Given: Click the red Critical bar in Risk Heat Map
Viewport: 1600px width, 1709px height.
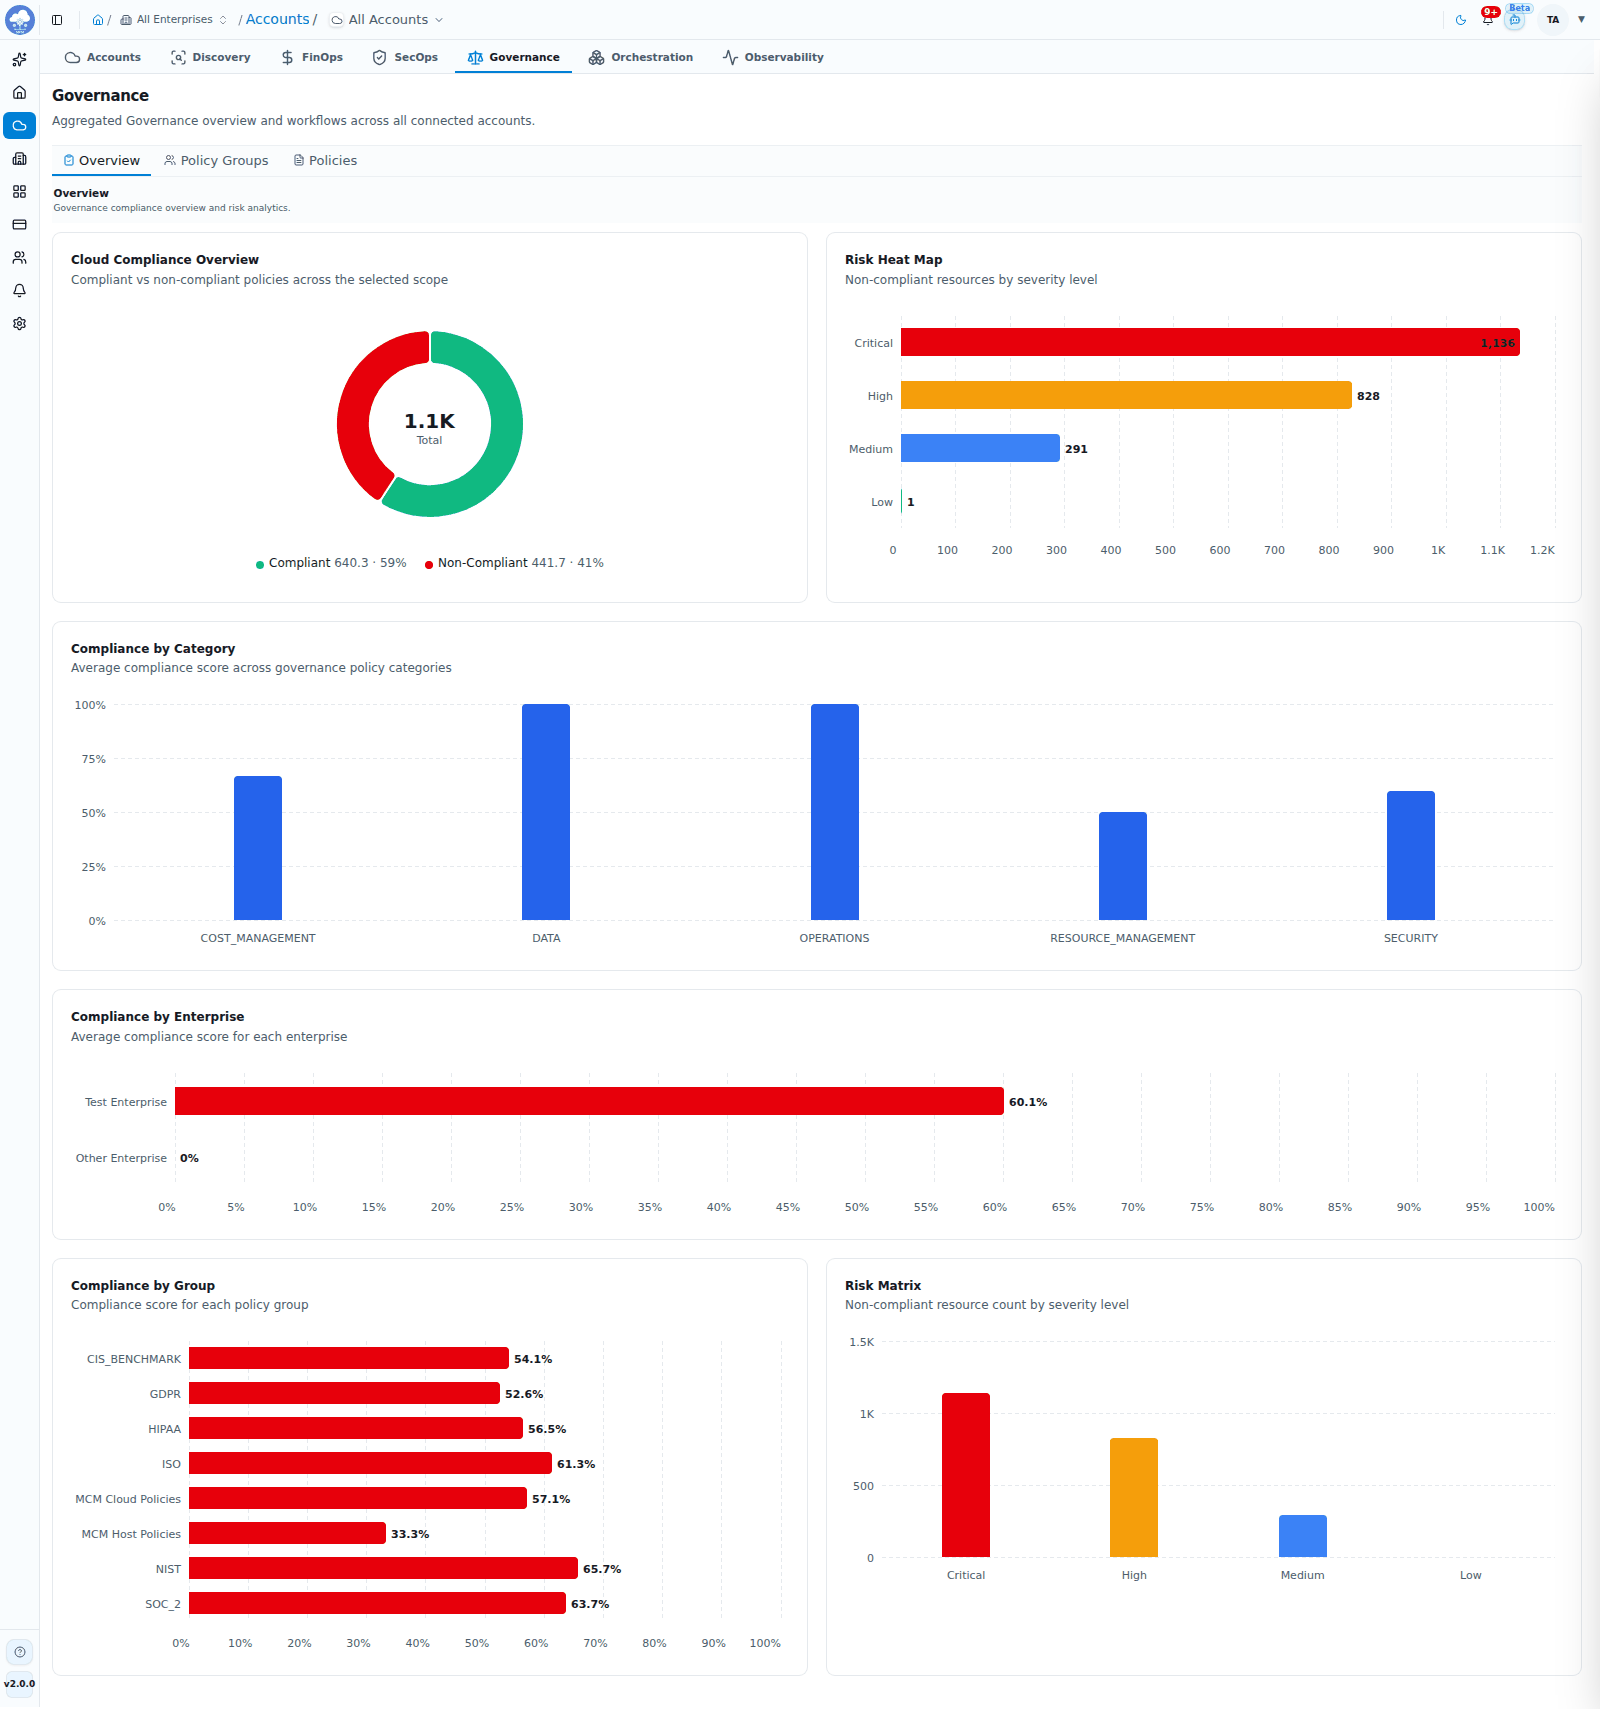Looking at the screenshot, I should coord(1210,342).
